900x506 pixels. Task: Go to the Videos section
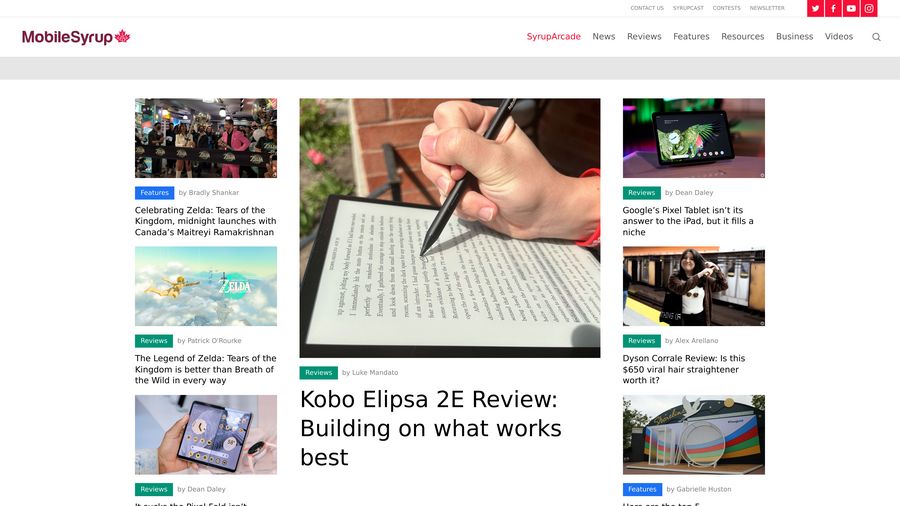(x=839, y=36)
